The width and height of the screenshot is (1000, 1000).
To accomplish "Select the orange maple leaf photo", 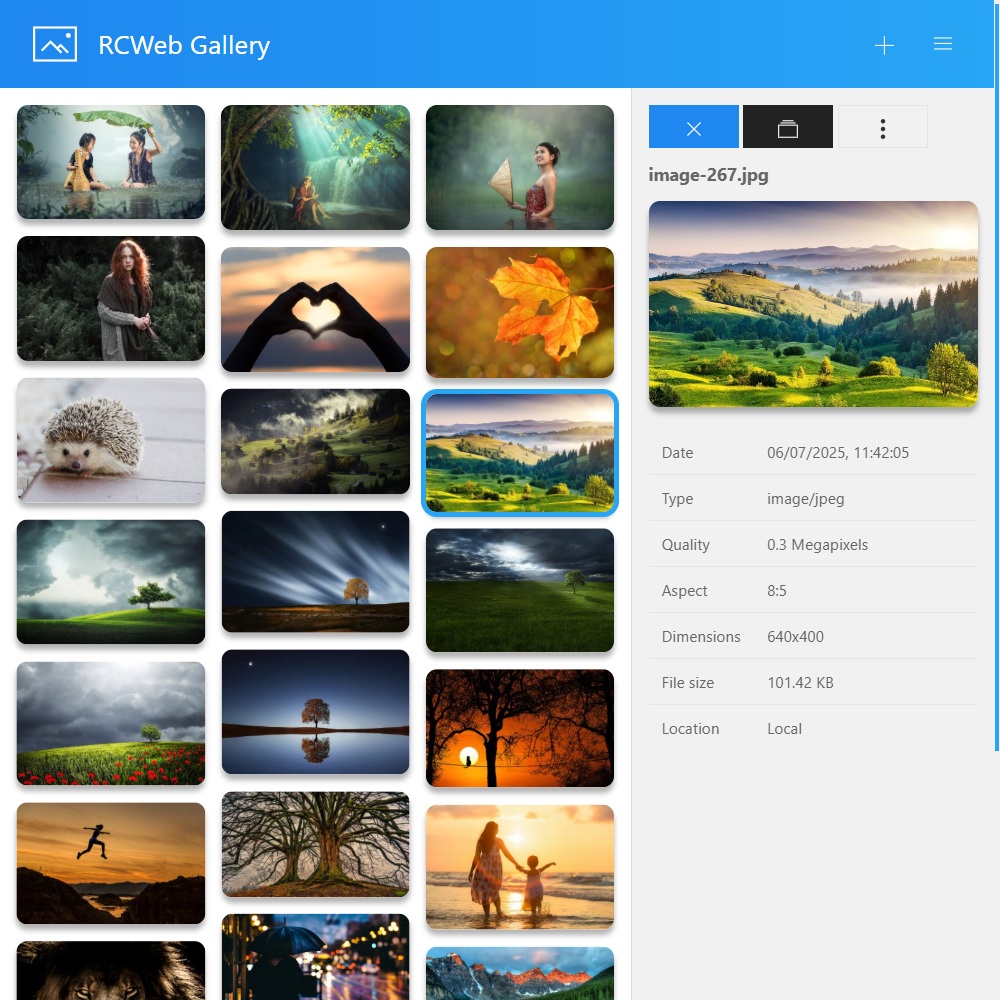I will [520, 312].
